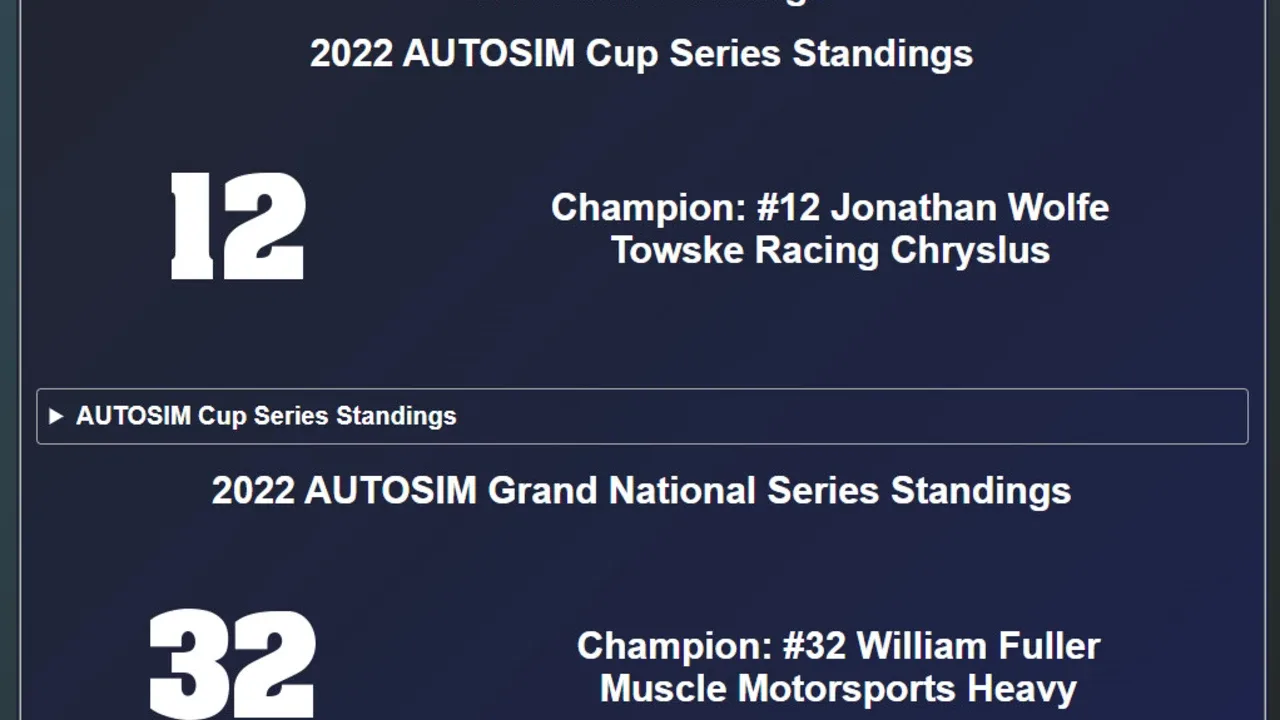
Task: Expand the AUTOSIM Cup Series Standings triangle
Action: point(56,416)
